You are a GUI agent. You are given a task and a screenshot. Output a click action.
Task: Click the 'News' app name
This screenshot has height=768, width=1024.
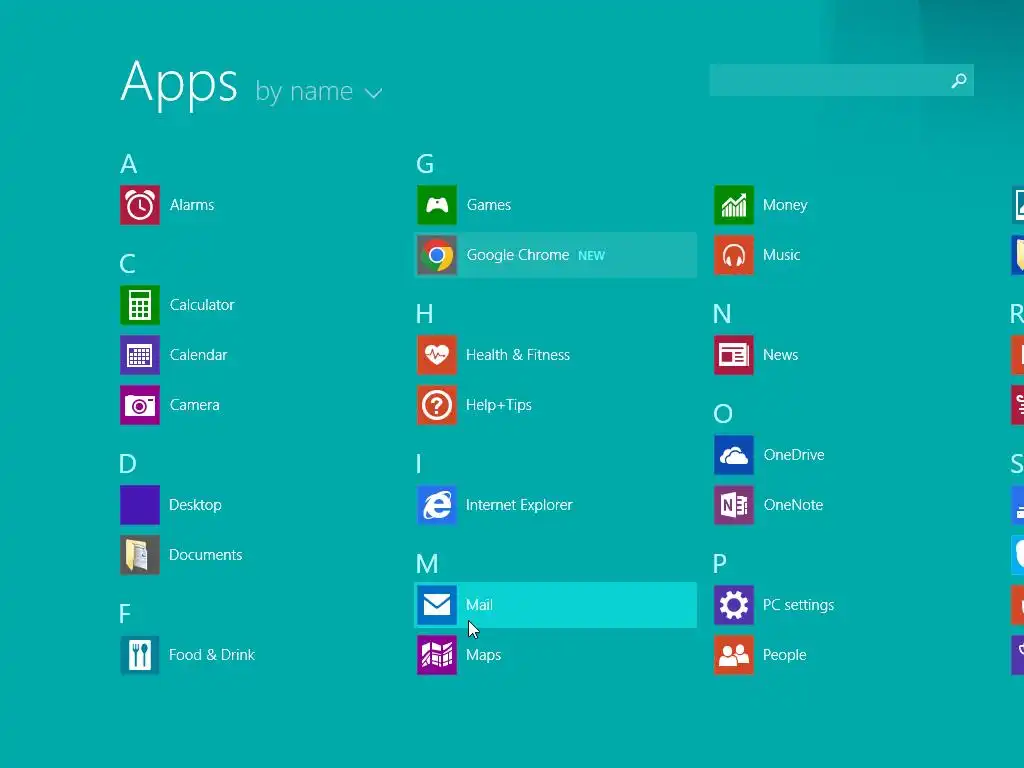click(780, 355)
